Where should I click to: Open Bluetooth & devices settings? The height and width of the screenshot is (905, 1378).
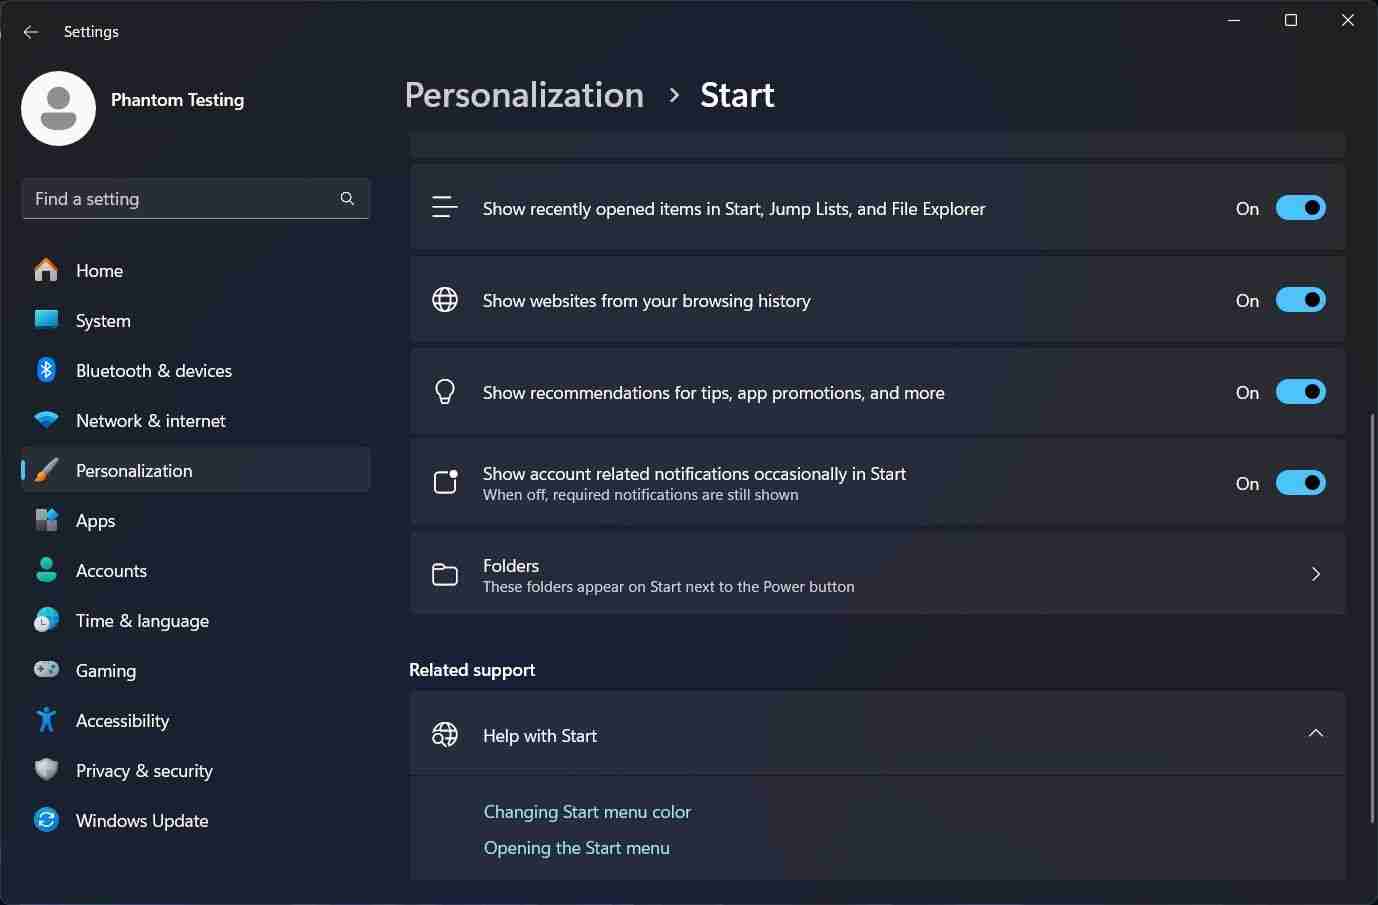(x=153, y=370)
